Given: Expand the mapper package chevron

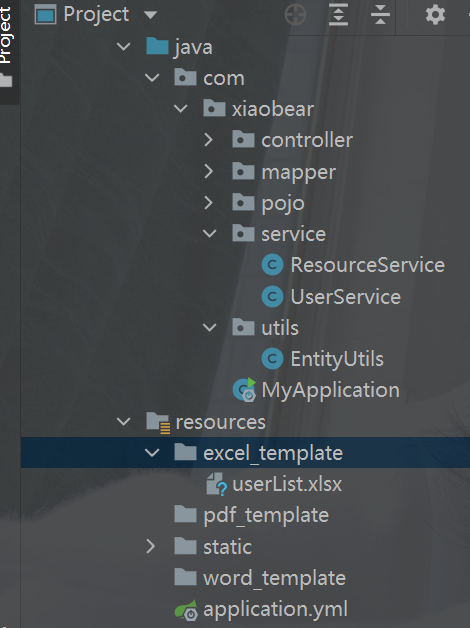Looking at the screenshot, I should (209, 171).
